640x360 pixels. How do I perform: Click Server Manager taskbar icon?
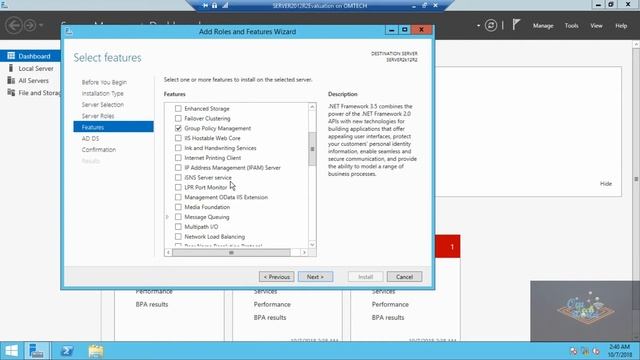coord(37,351)
